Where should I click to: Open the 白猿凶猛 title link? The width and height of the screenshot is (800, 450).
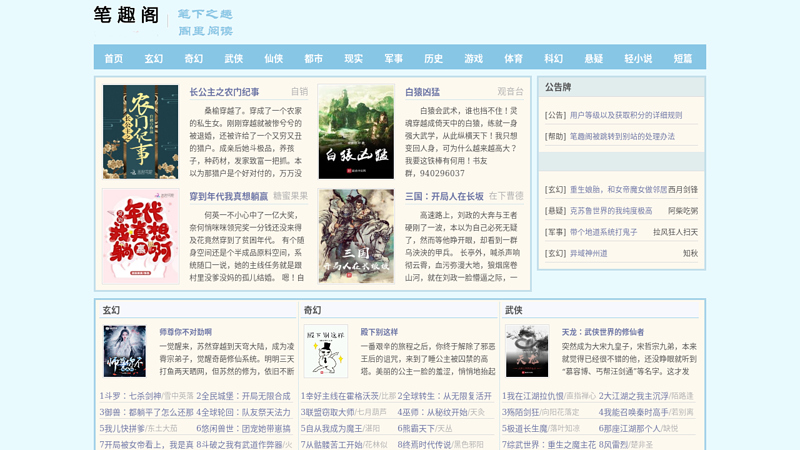pyautogui.click(x=422, y=92)
